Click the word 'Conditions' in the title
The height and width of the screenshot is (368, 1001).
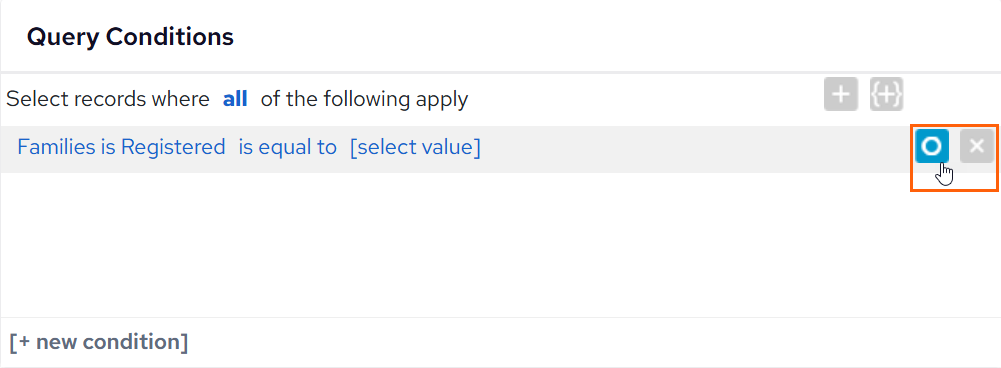tap(170, 37)
